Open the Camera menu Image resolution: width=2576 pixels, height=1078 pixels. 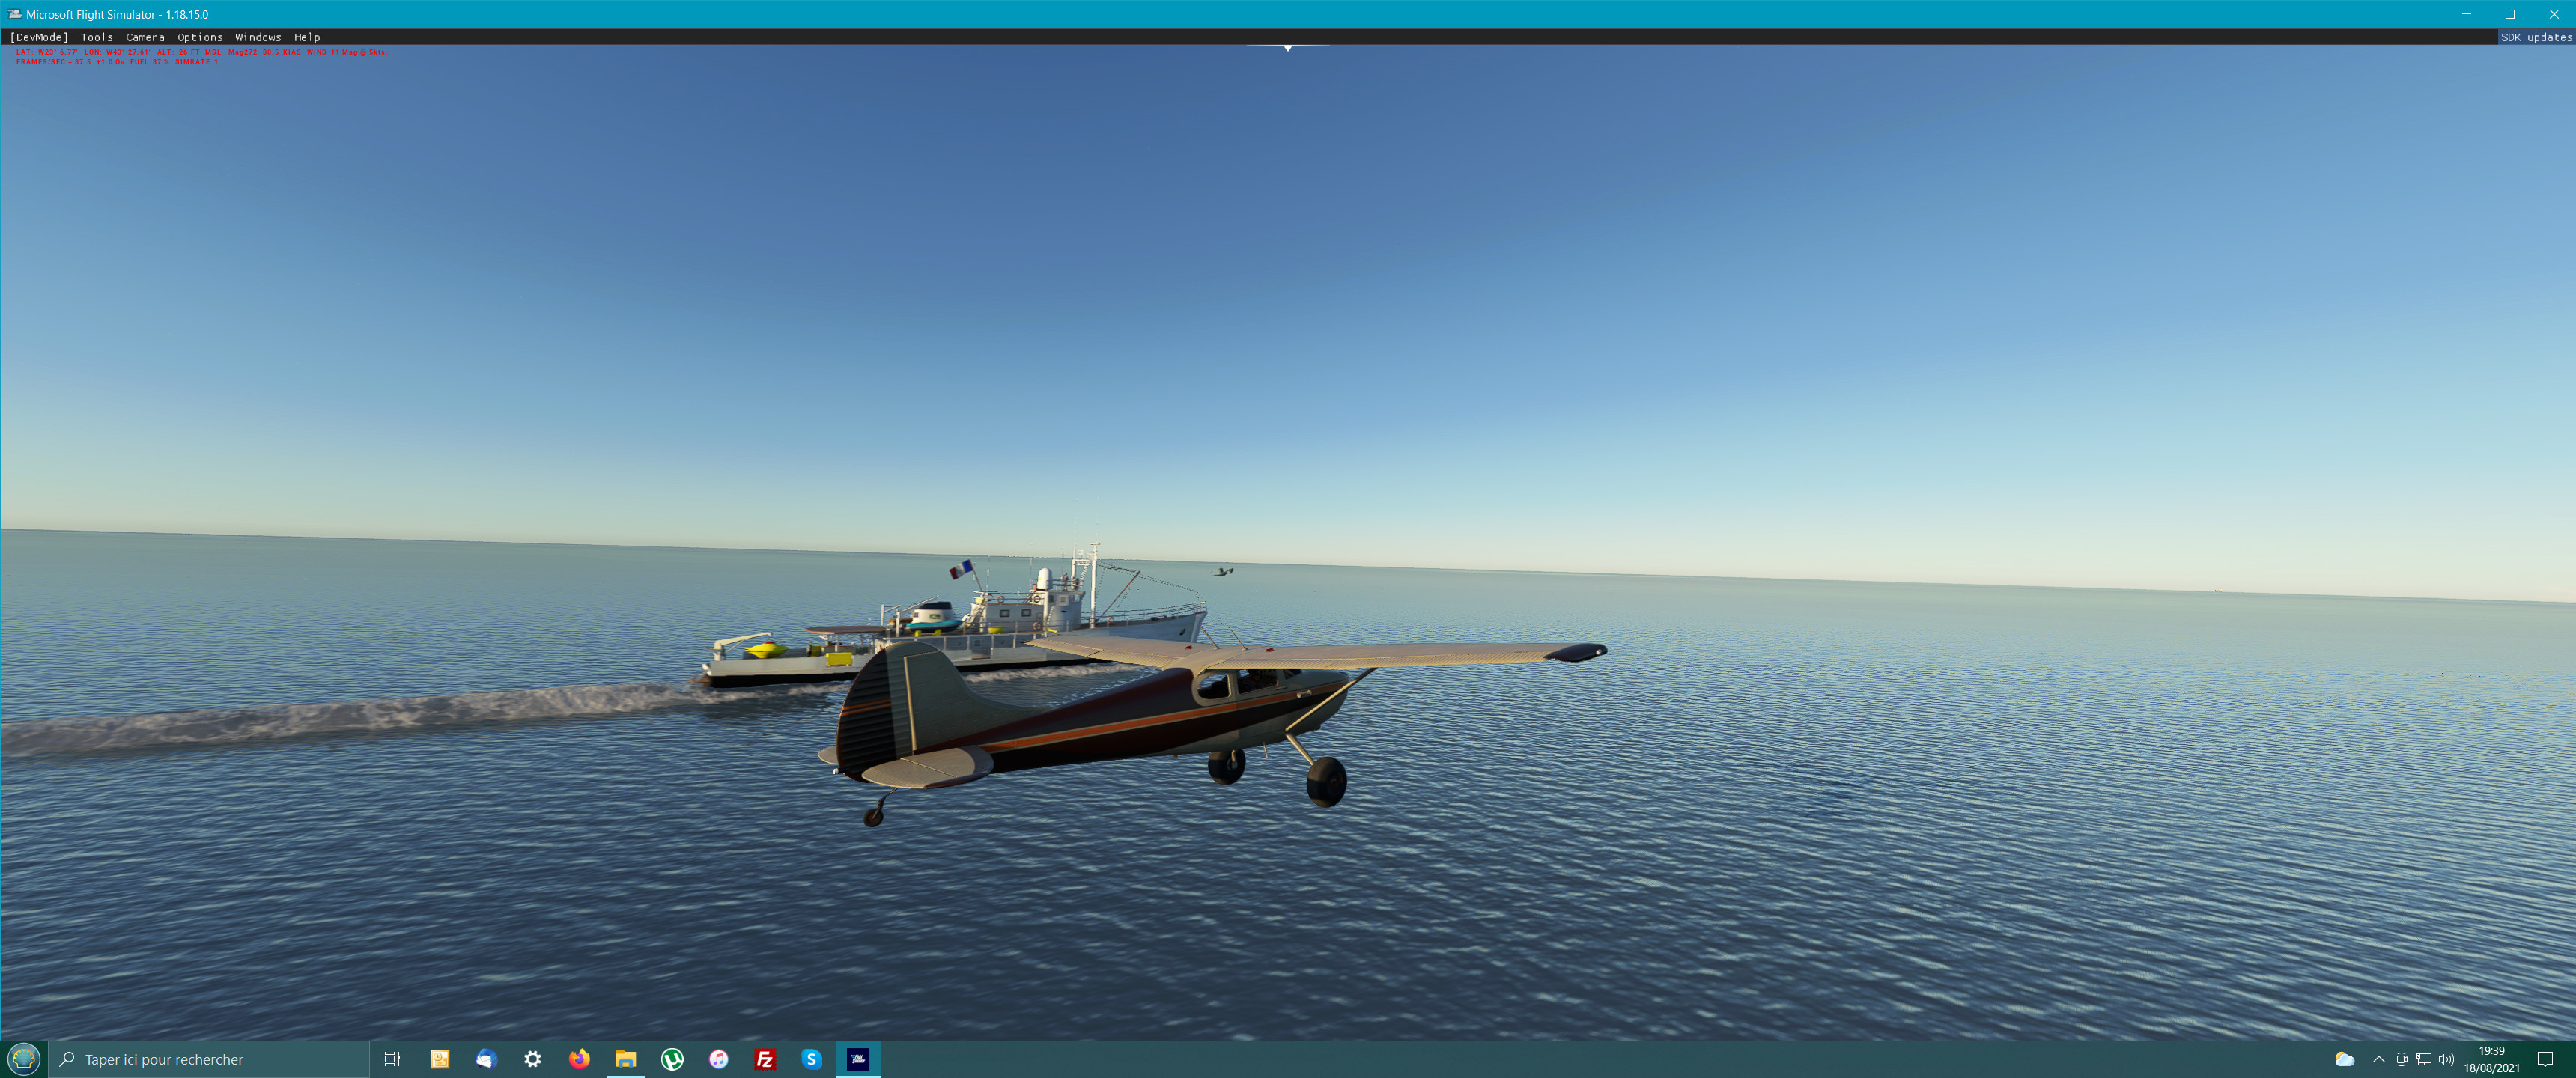point(145,37)
